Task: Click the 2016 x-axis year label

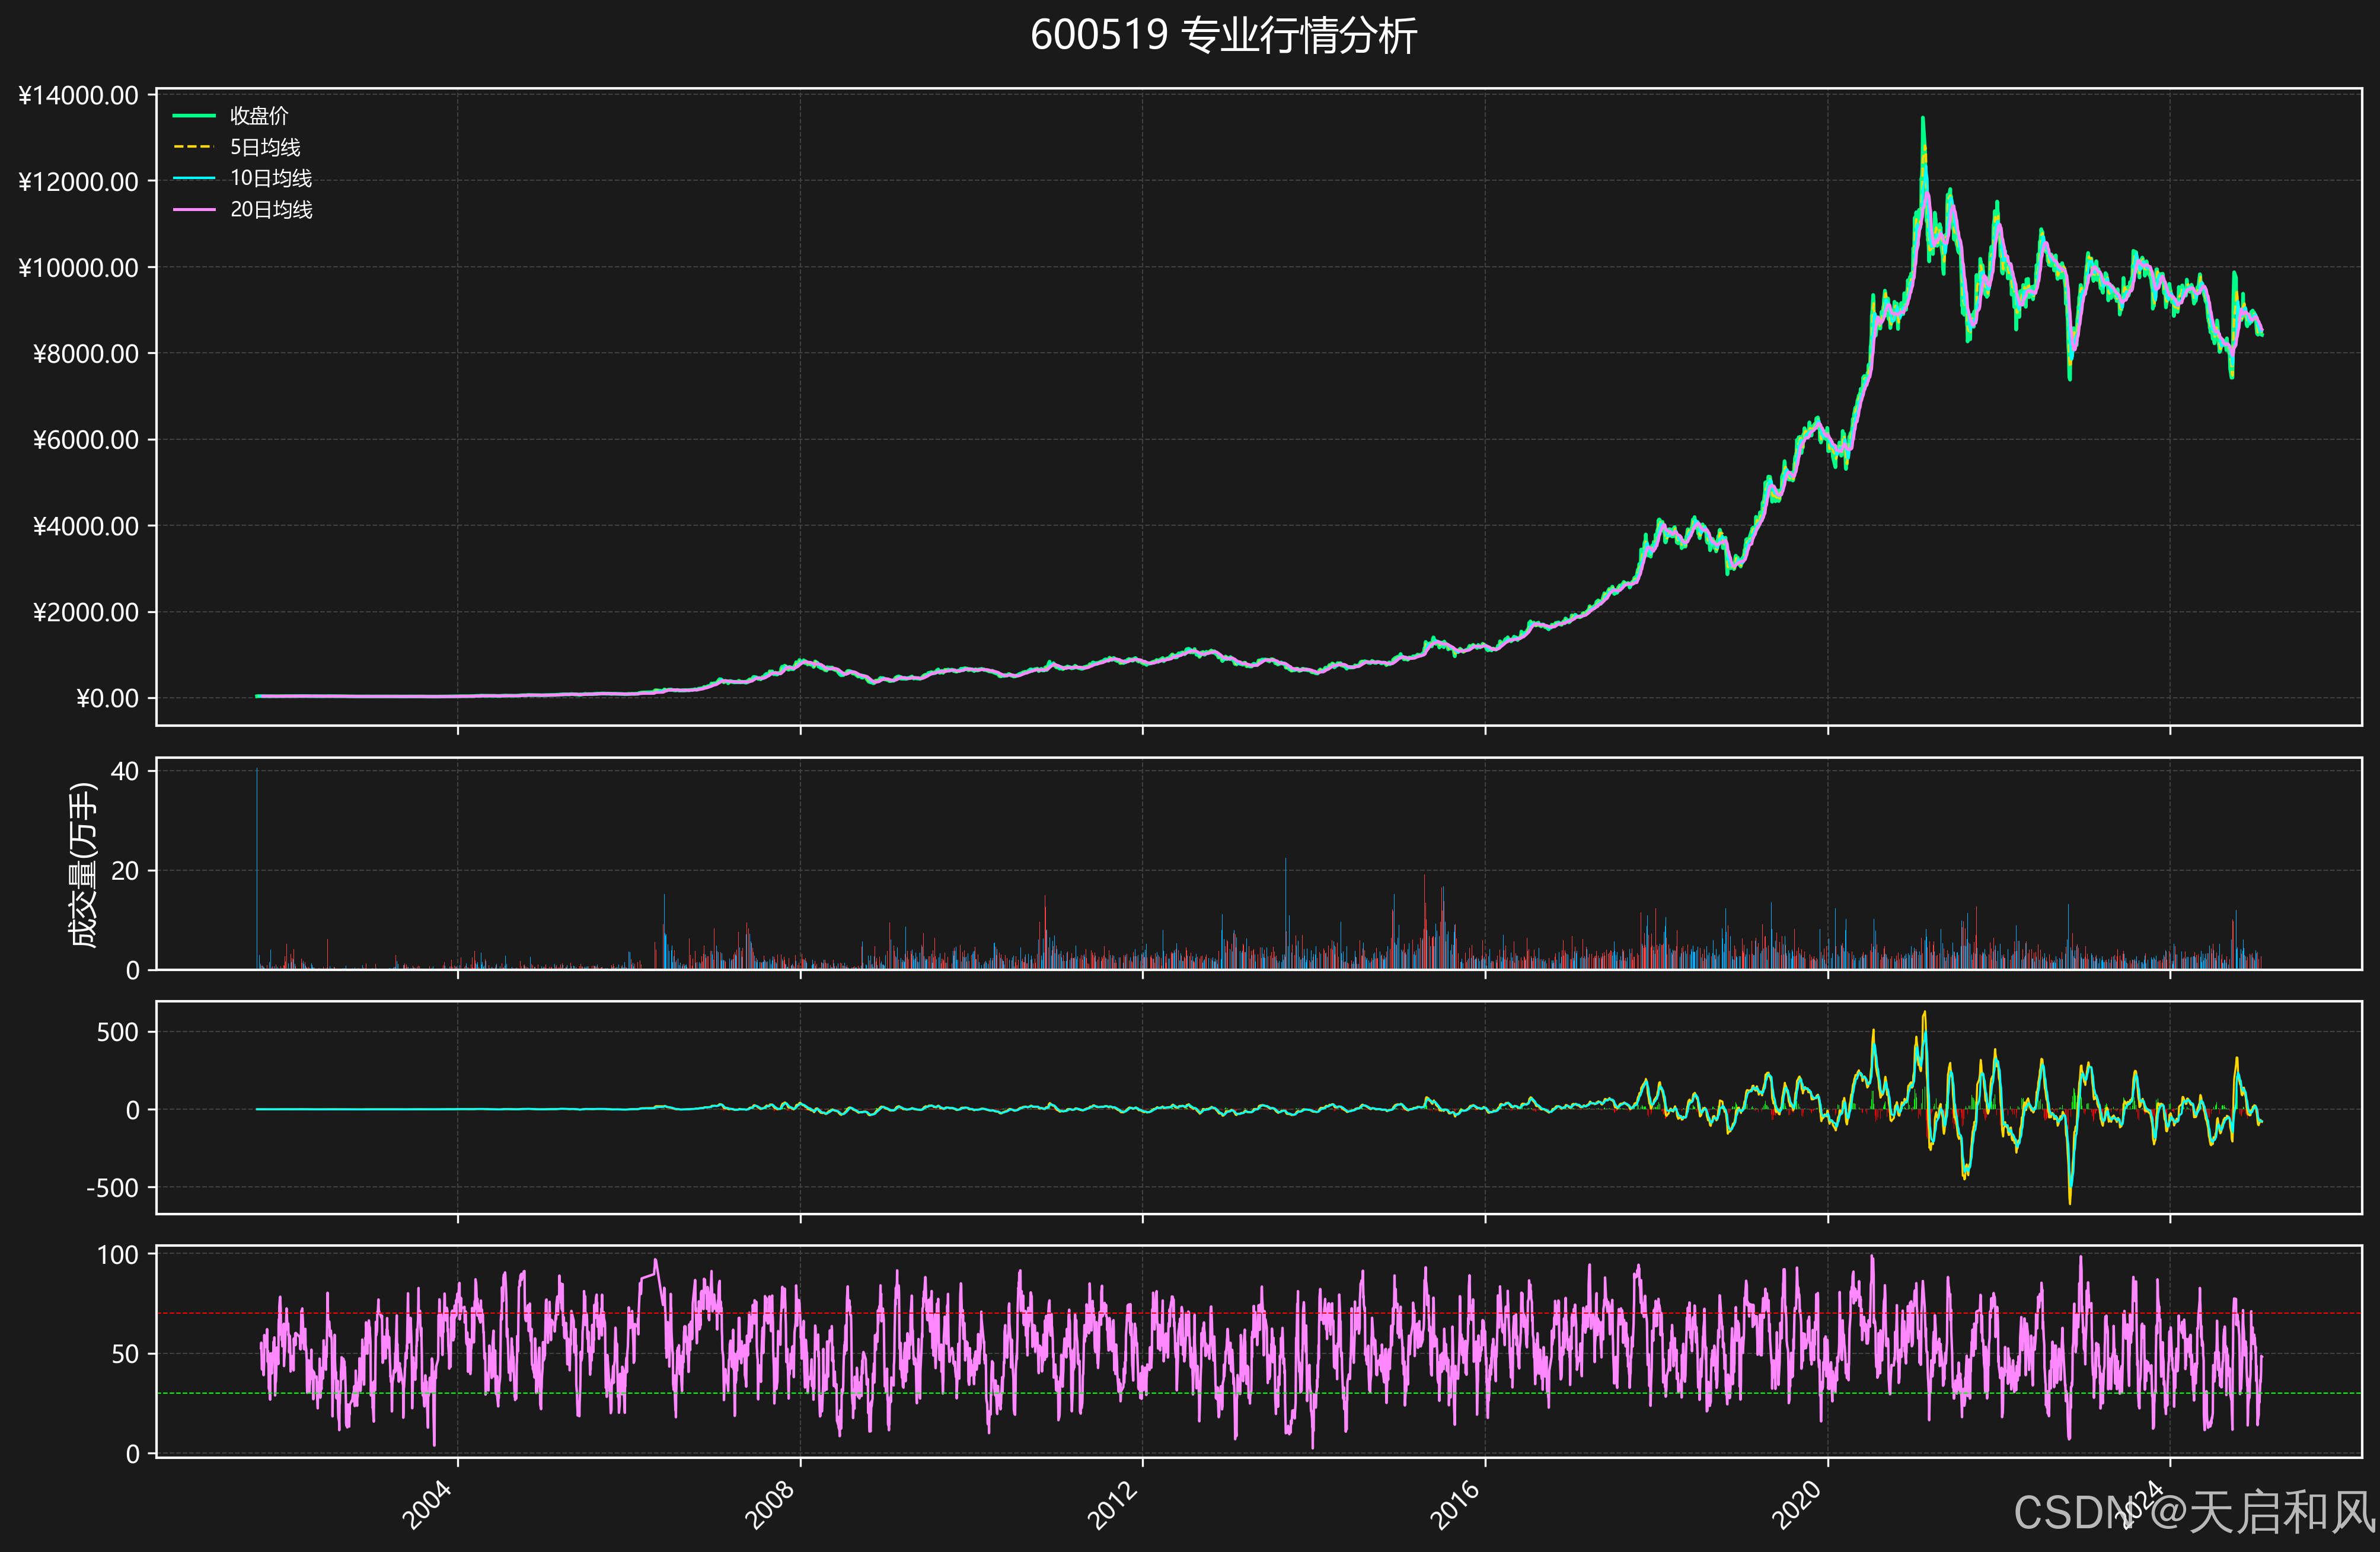Action: point(1455,1504)
